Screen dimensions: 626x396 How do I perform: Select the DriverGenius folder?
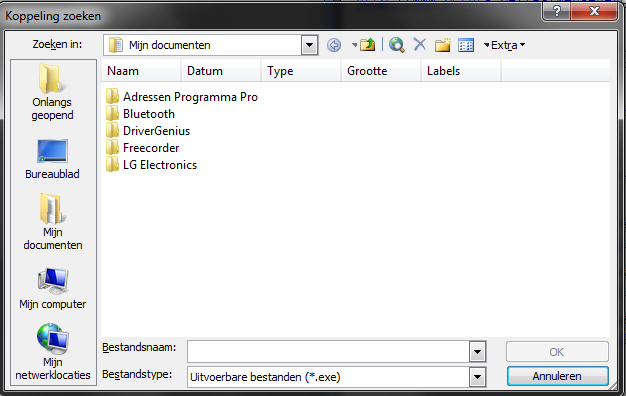pyautogui.click(x=148, y=131)
